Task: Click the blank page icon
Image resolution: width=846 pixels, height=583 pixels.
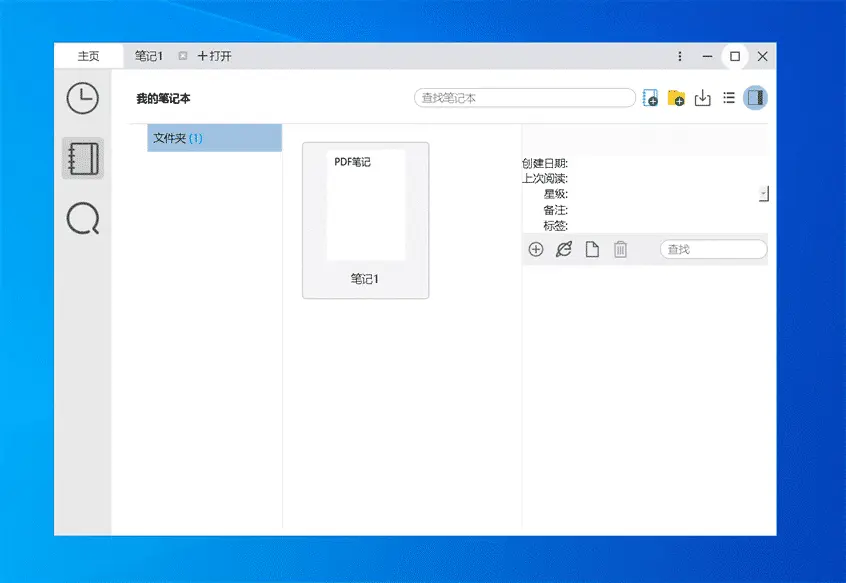Action: (x=592, y=249)
